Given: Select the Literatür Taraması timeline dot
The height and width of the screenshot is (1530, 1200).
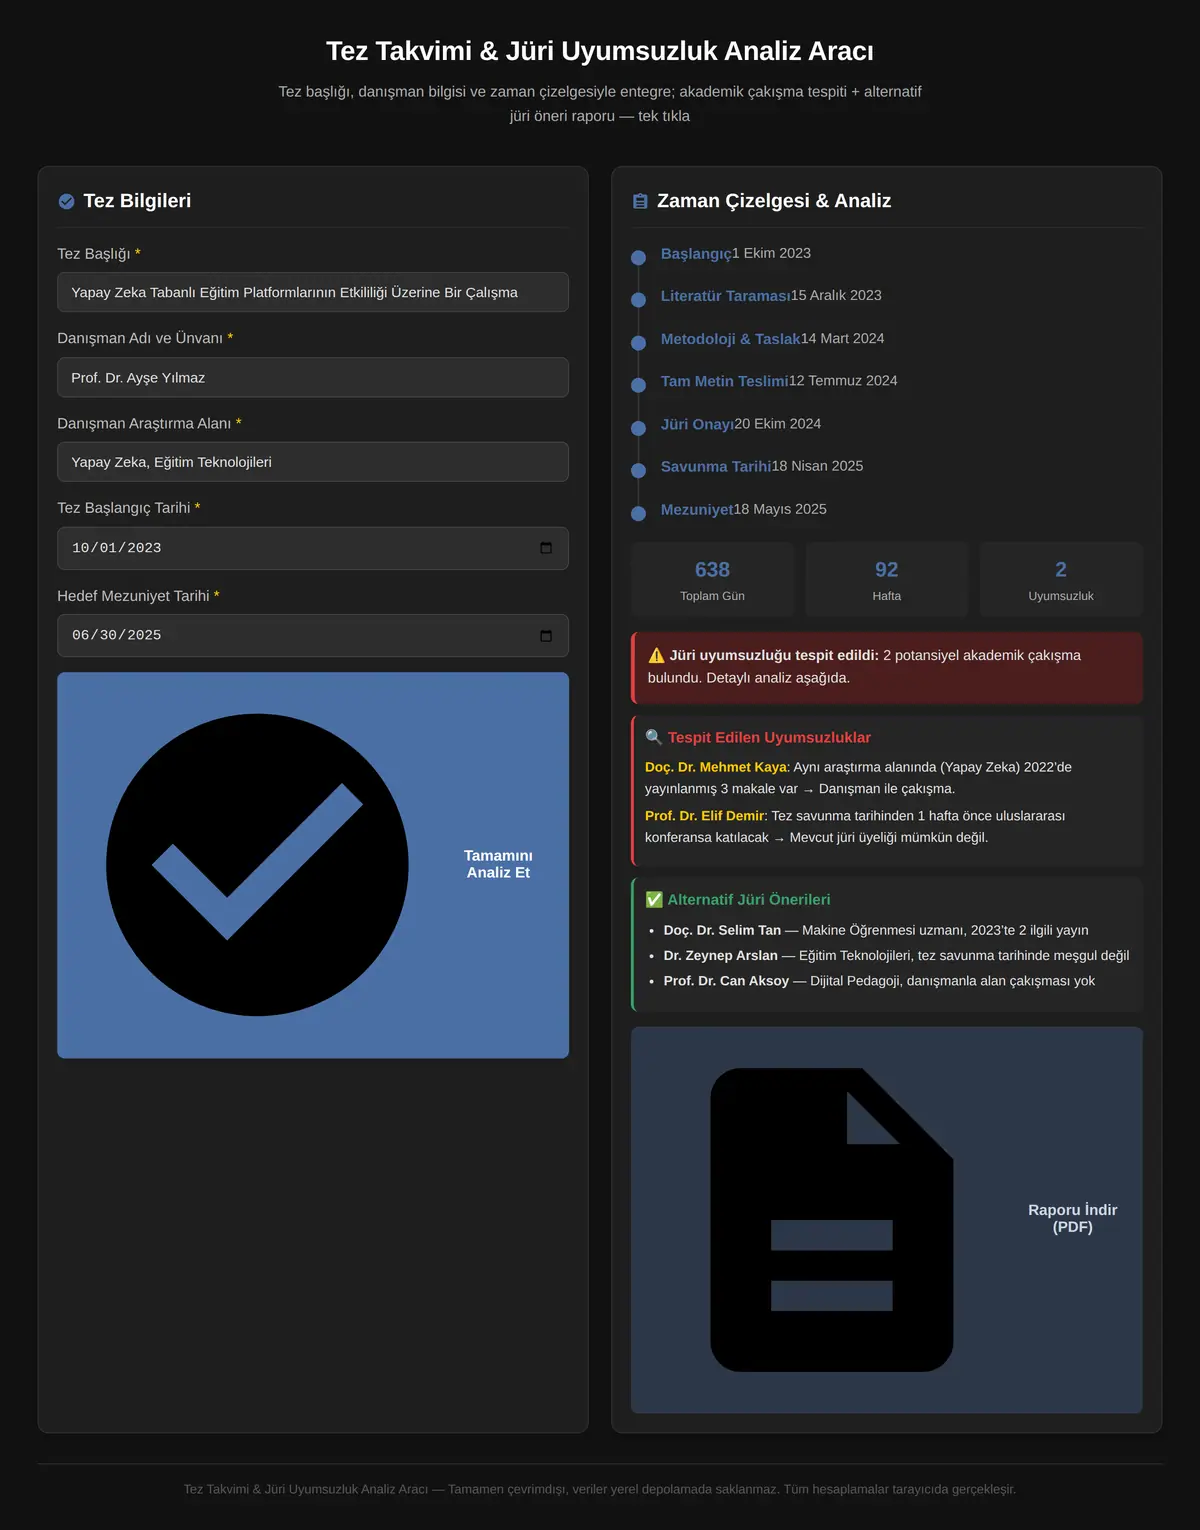Looking at the screenshot, I should click(x=639, y=300).
